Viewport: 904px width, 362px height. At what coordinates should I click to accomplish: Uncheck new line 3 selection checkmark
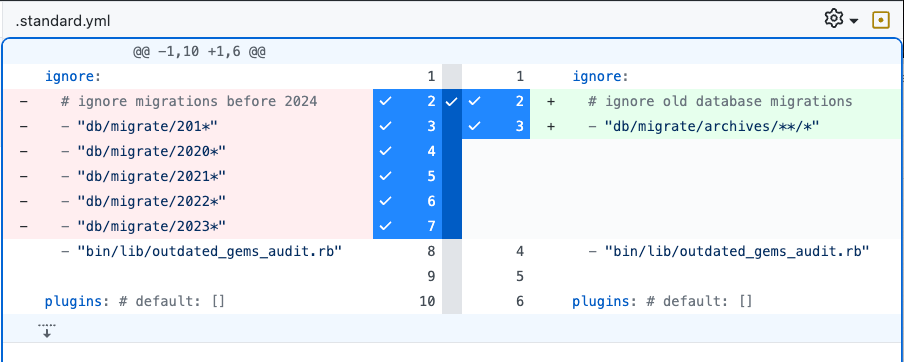point(474,126)
